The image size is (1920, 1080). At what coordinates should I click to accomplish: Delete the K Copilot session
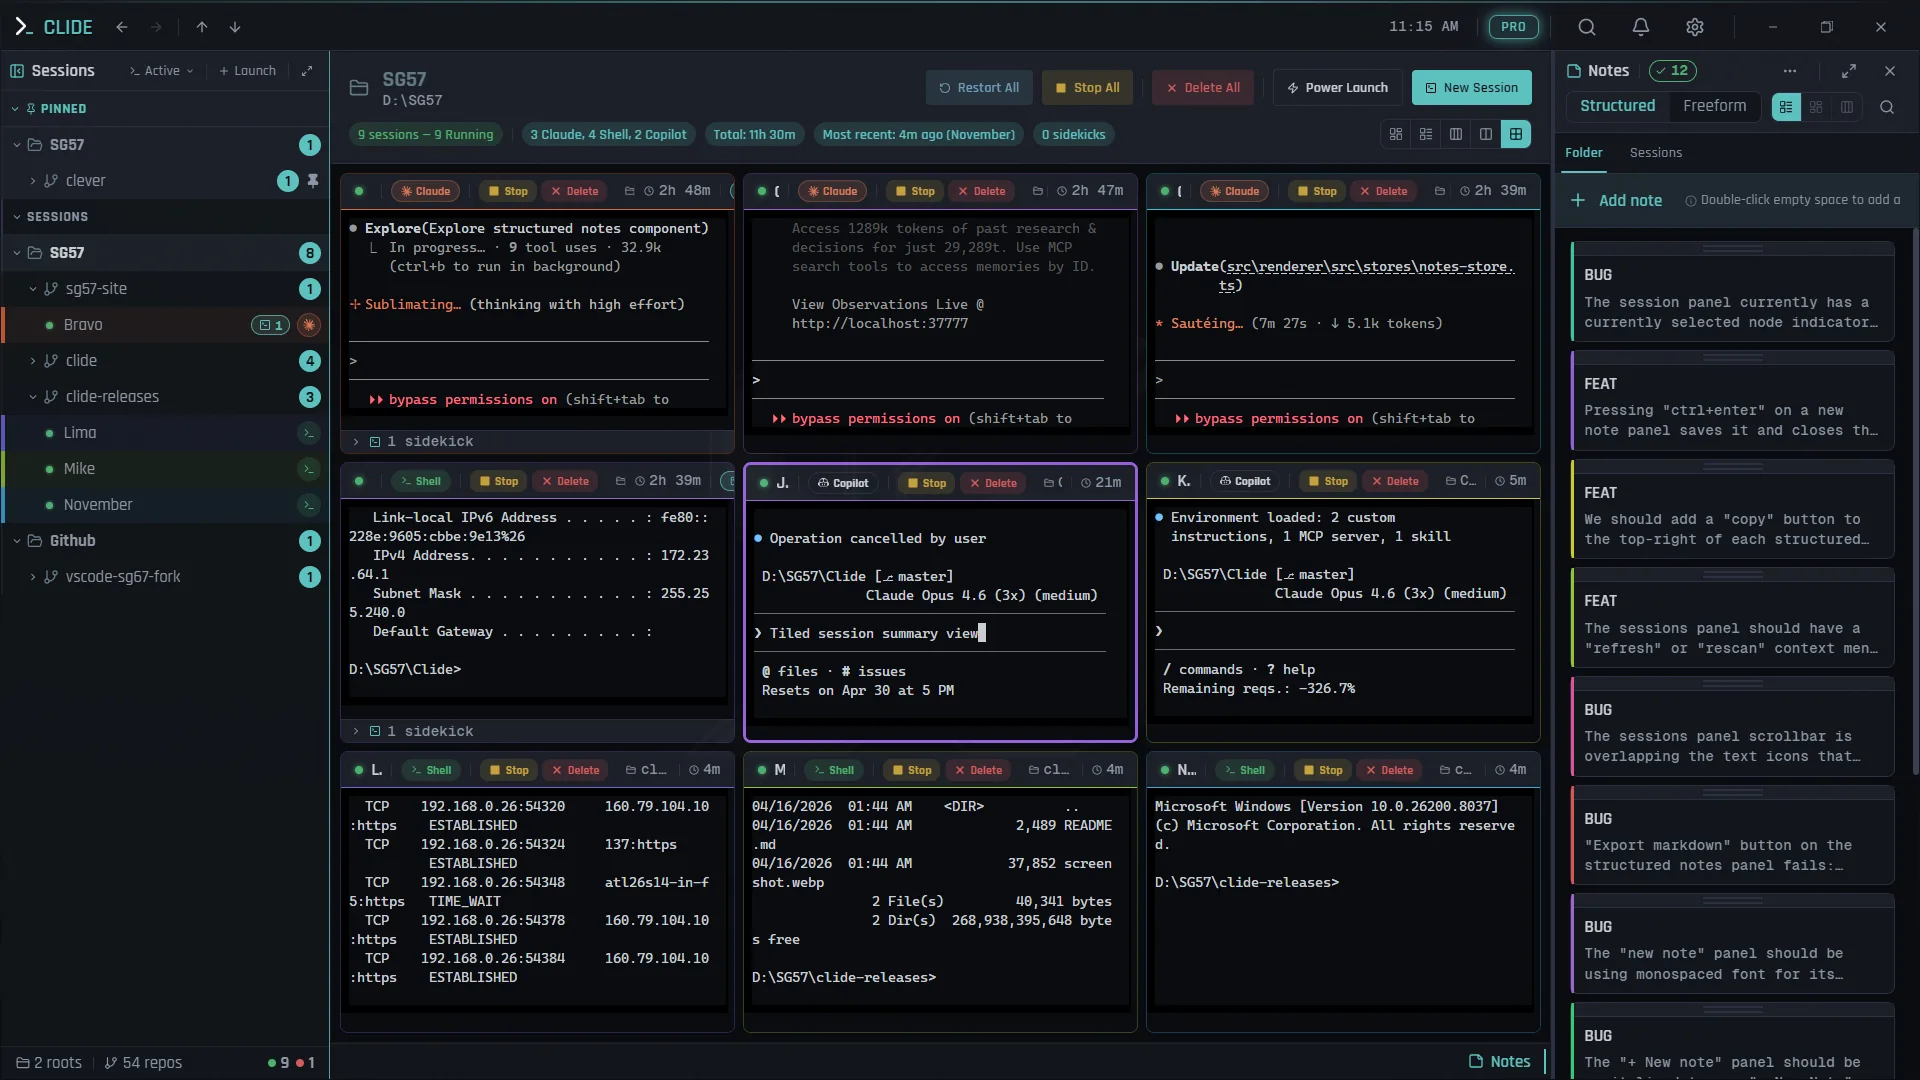pos(1395,481)
